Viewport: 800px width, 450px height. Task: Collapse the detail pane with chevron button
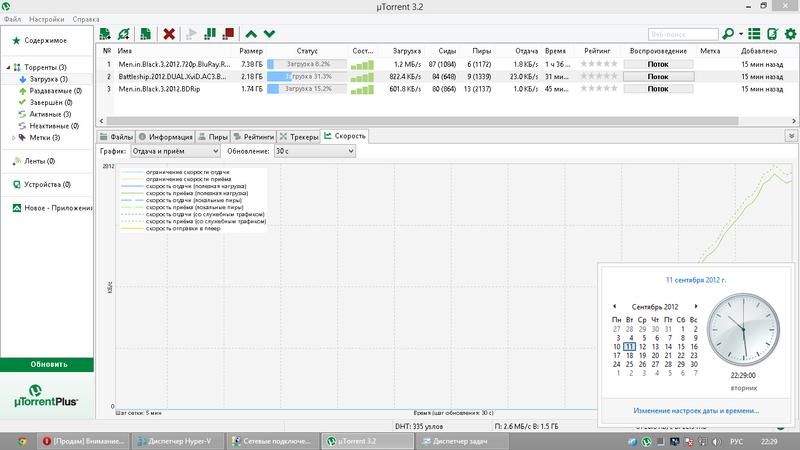(791, 136)
